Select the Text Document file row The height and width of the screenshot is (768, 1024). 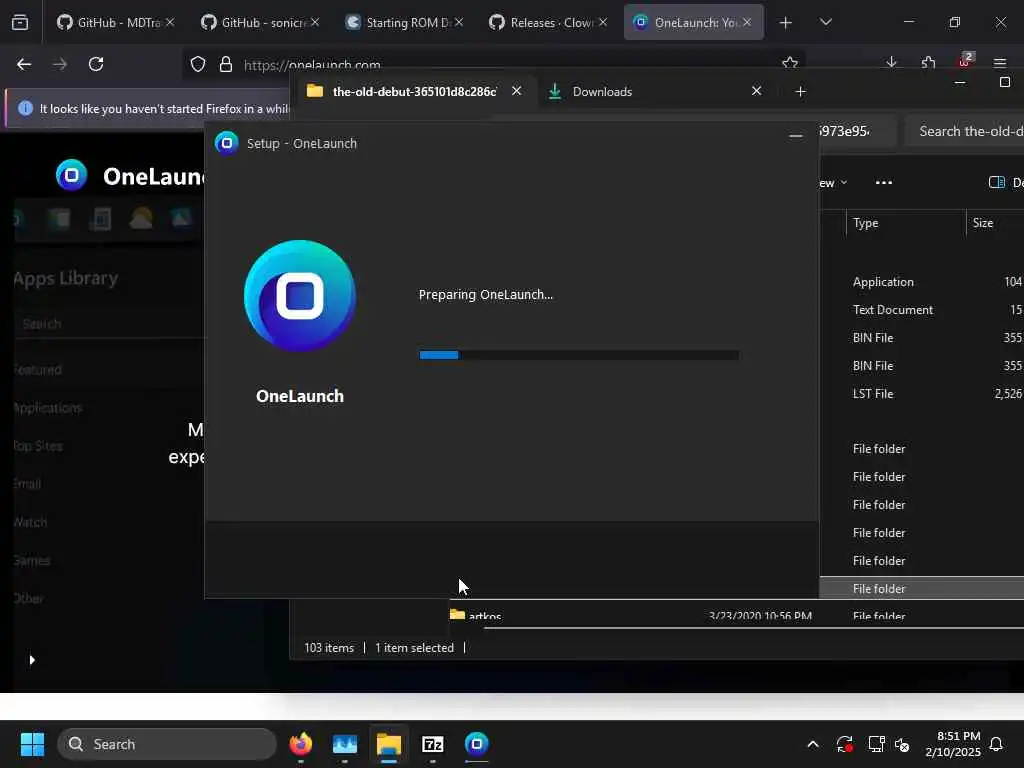pyautogui.click(x=921, y=310)
